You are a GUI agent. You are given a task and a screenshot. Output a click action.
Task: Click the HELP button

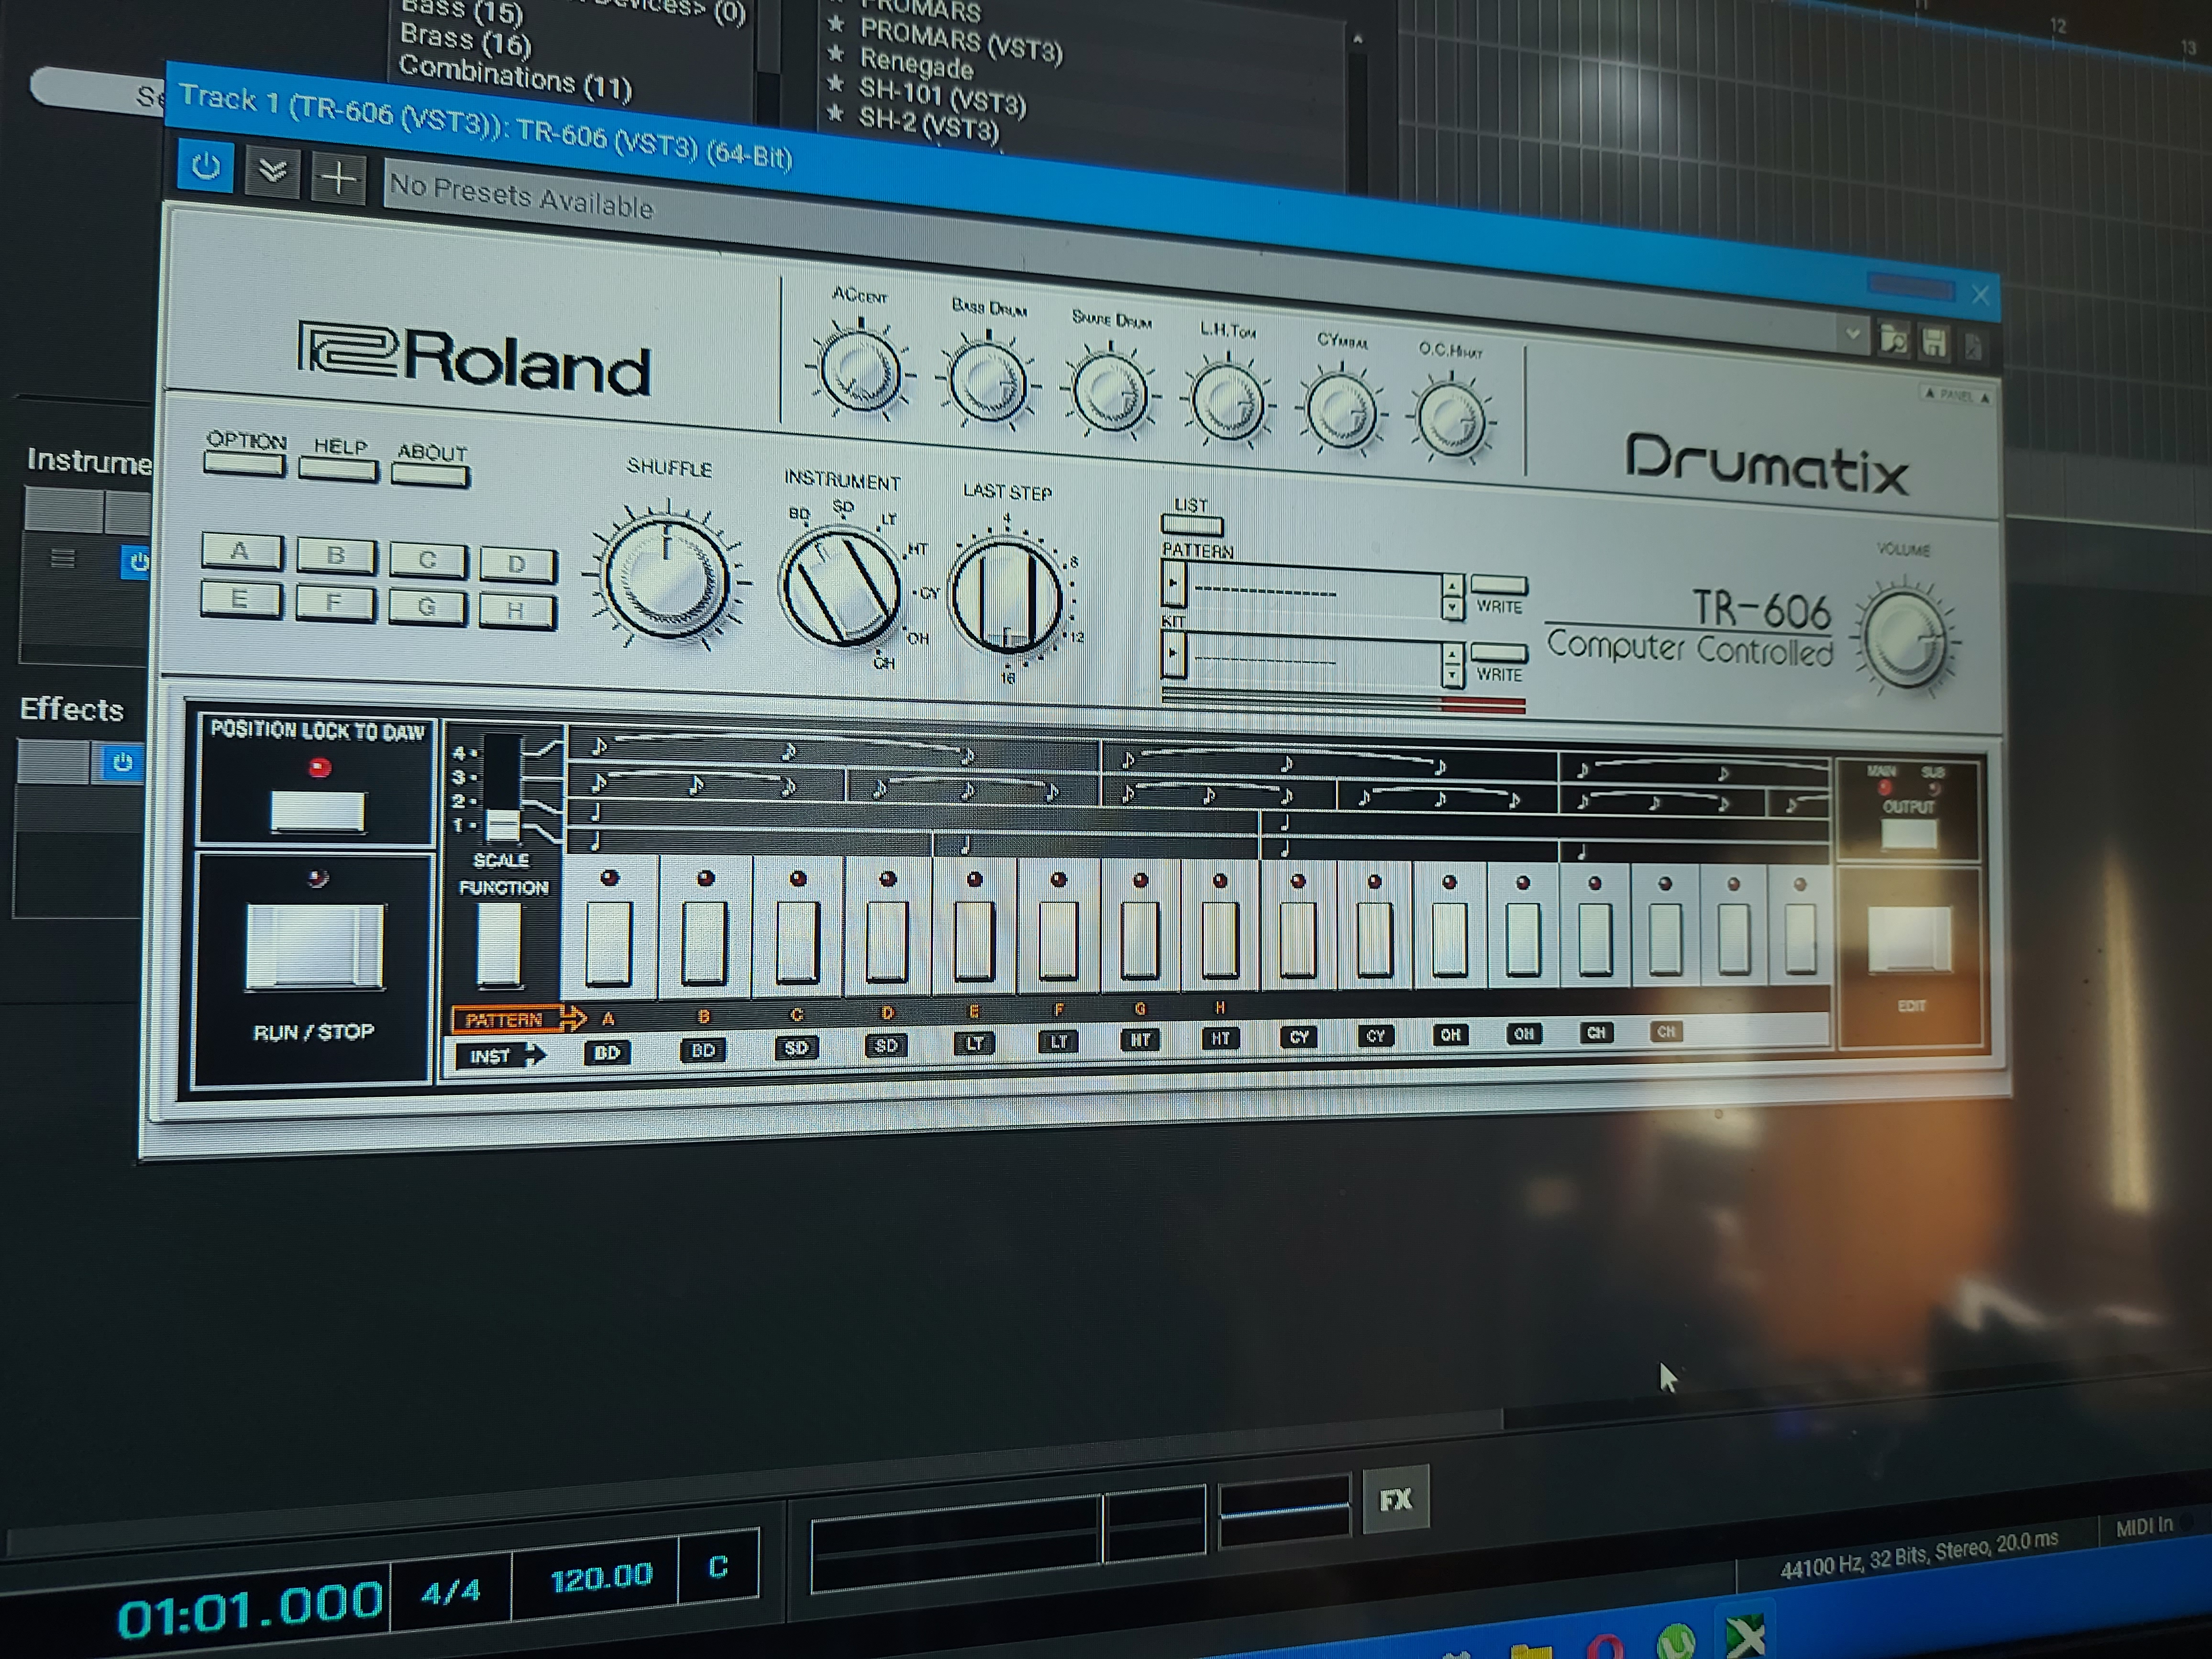(338, 469)
